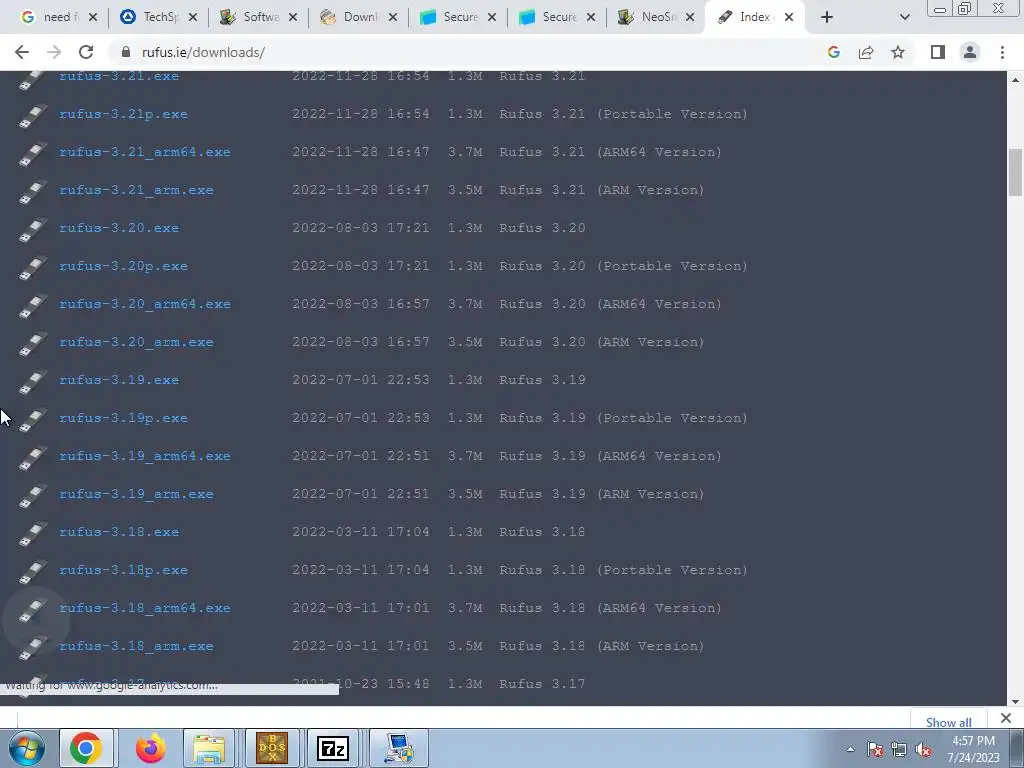
Task: Close the TechSp tab
Action: tap(193, 17)
